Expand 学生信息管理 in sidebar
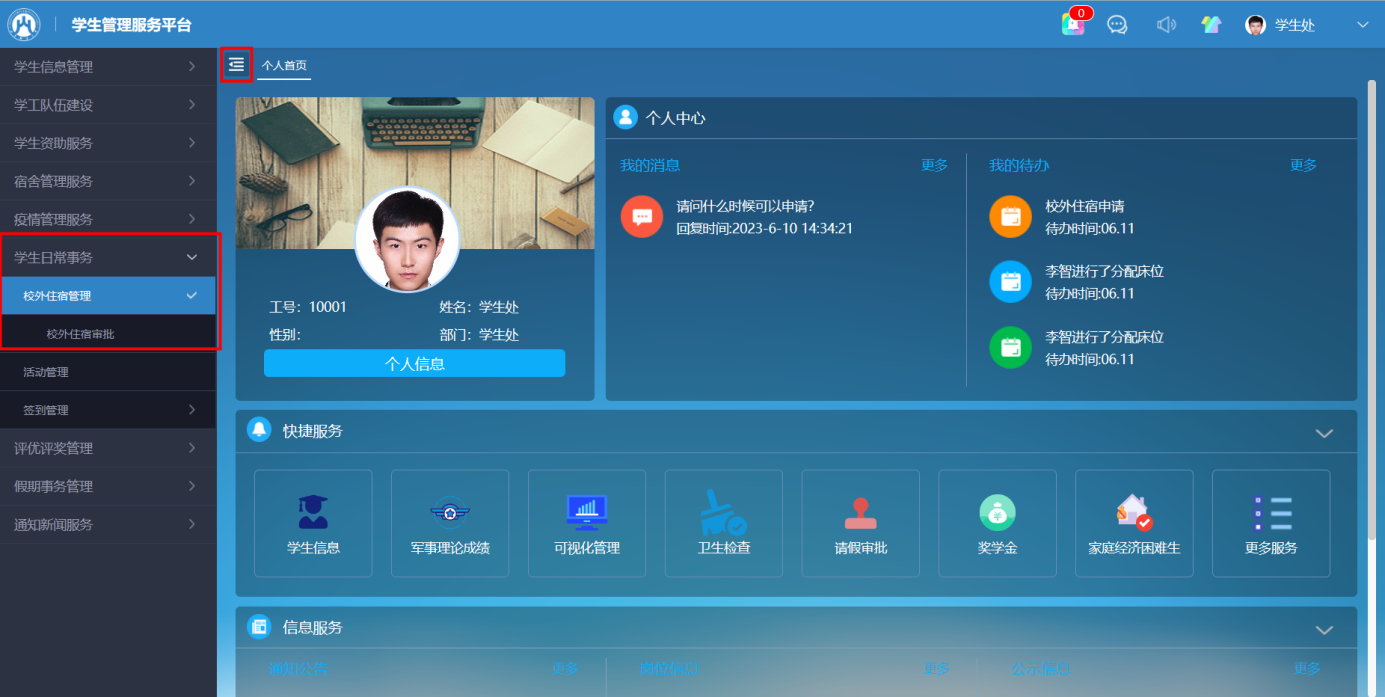Image resolution: width=1385 pixels, height=697 pixels. [107, 67]
